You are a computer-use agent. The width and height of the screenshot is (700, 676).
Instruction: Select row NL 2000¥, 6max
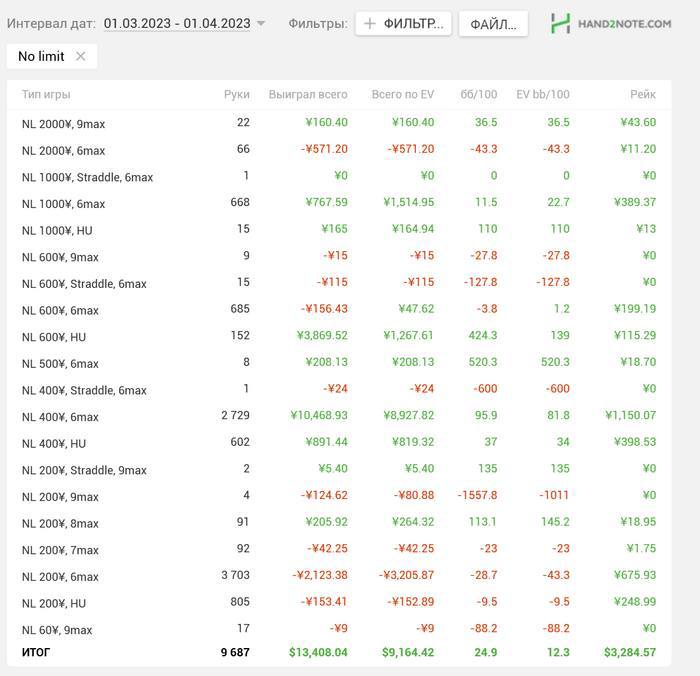point(339,150)
